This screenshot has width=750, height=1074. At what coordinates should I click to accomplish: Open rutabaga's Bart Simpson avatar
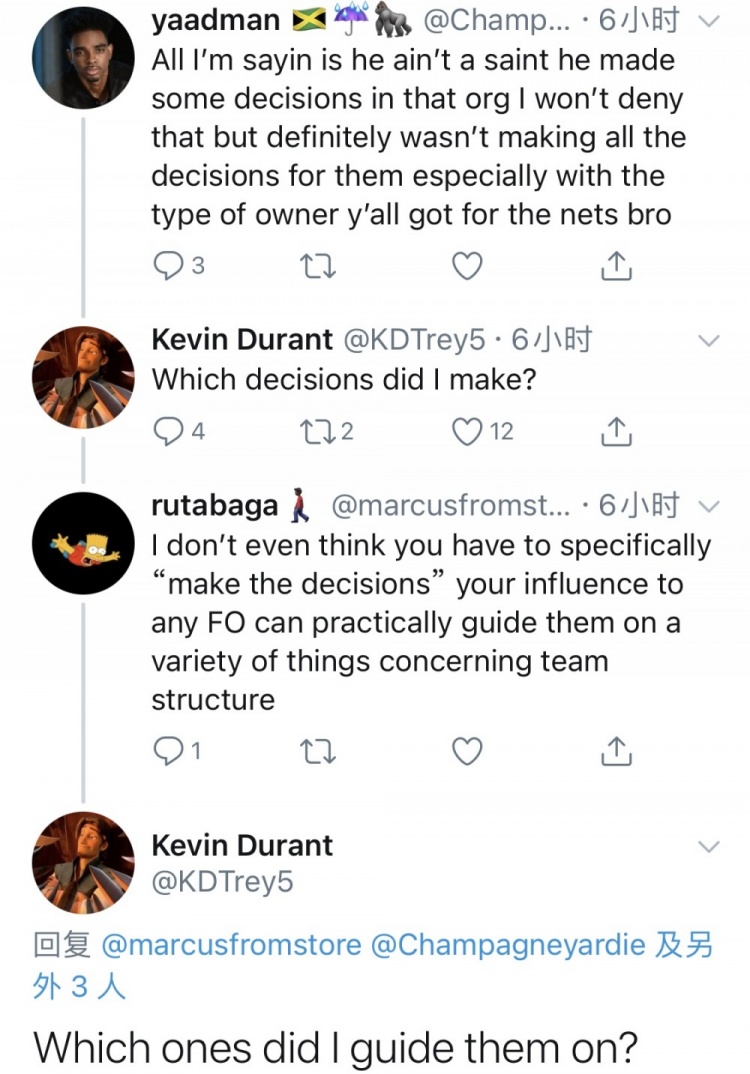pos(83,544)
